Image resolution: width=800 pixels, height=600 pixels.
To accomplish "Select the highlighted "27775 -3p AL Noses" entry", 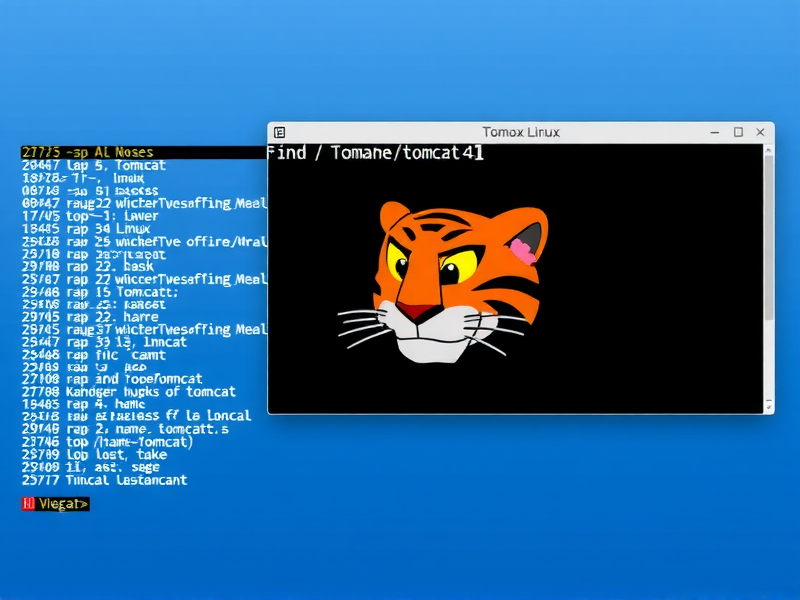I will [x=90, y=152].
